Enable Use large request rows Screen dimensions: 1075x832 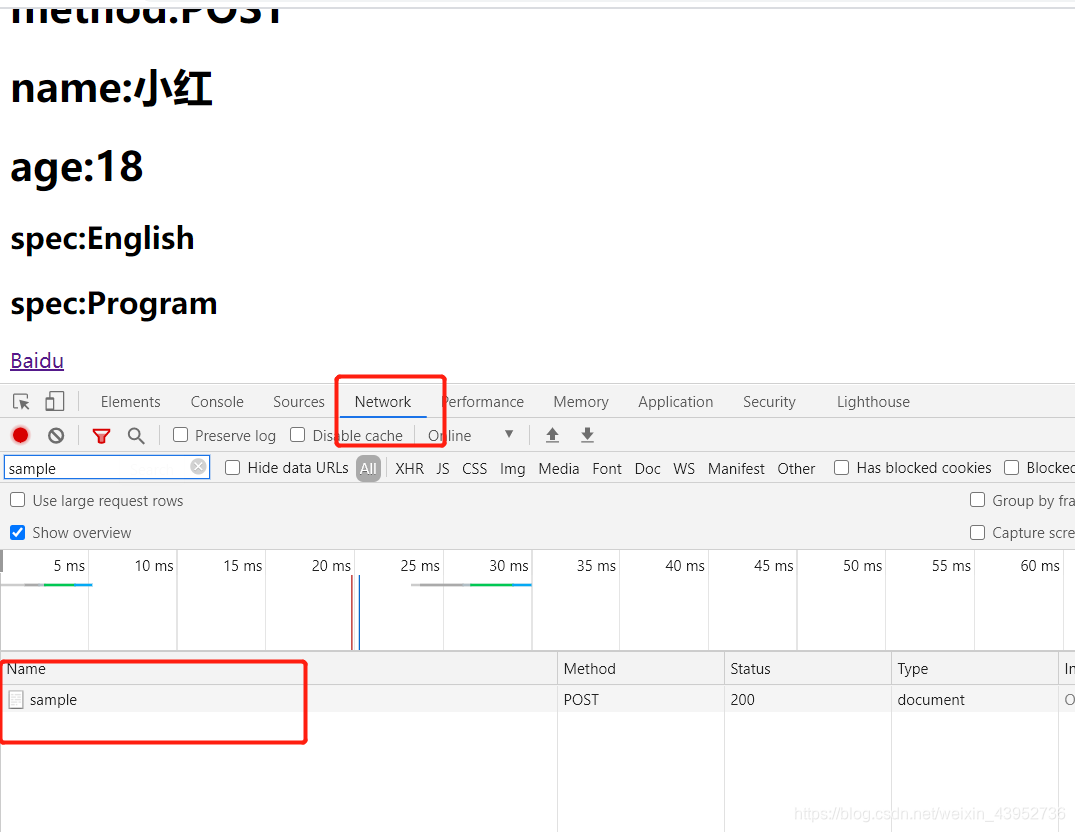(18, 500)
